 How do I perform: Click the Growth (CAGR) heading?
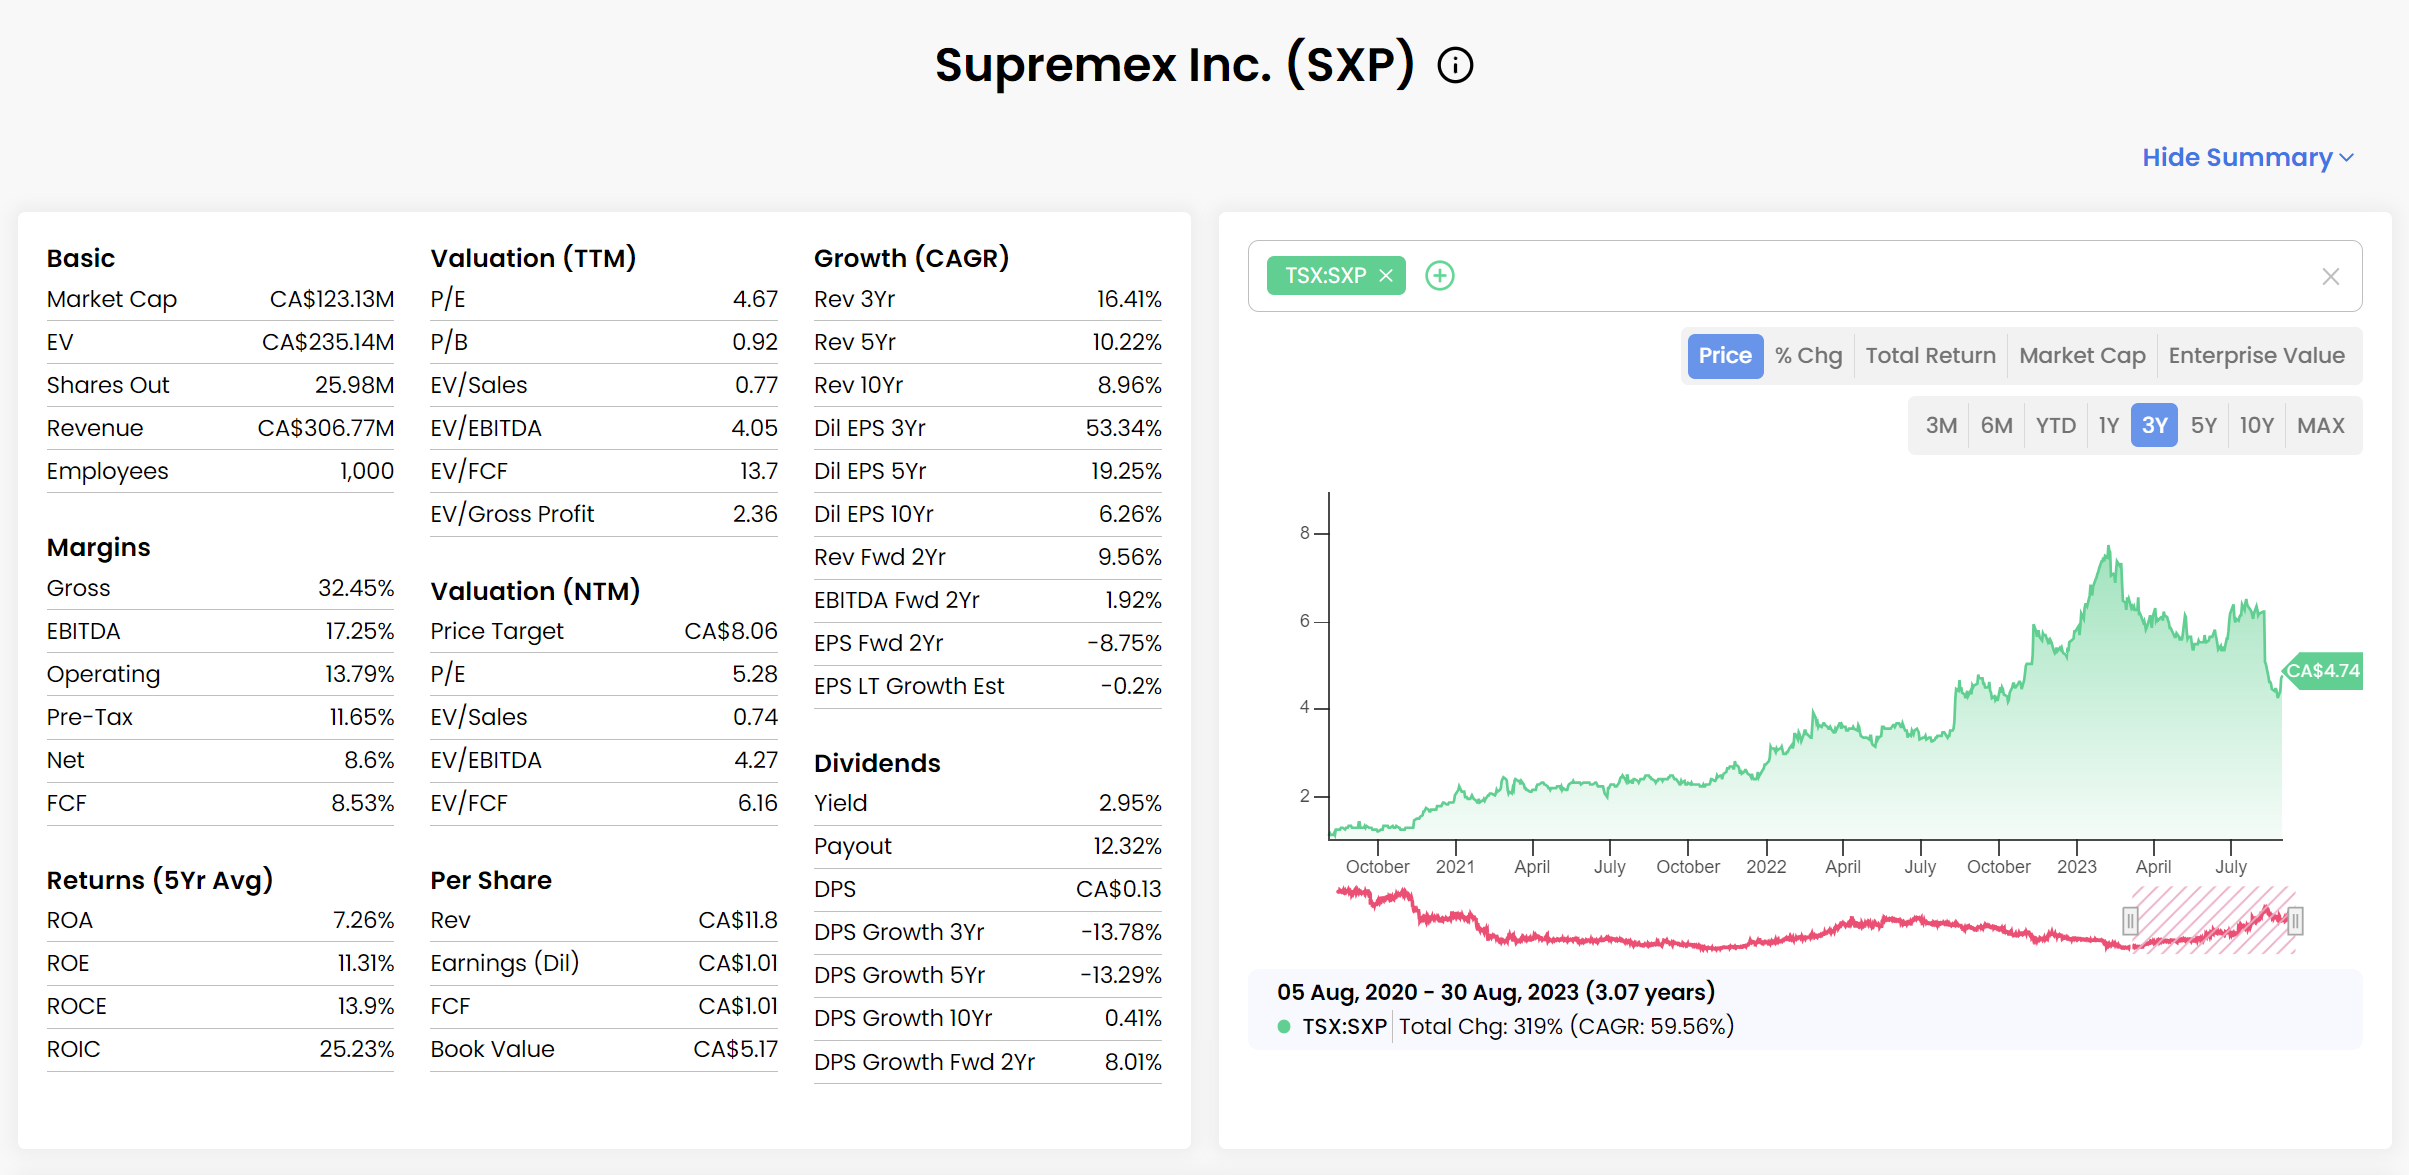click(911, 259)
